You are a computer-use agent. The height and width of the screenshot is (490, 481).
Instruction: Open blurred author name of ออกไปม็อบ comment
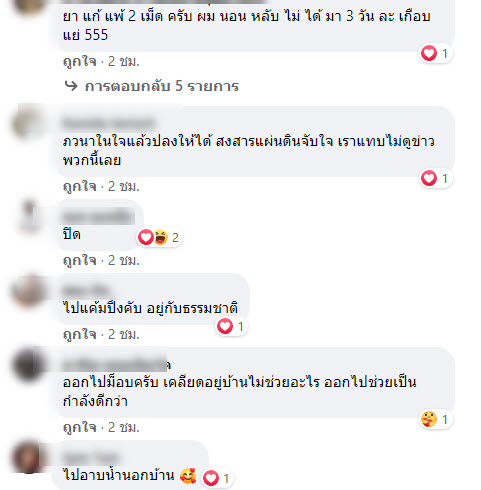117,364
